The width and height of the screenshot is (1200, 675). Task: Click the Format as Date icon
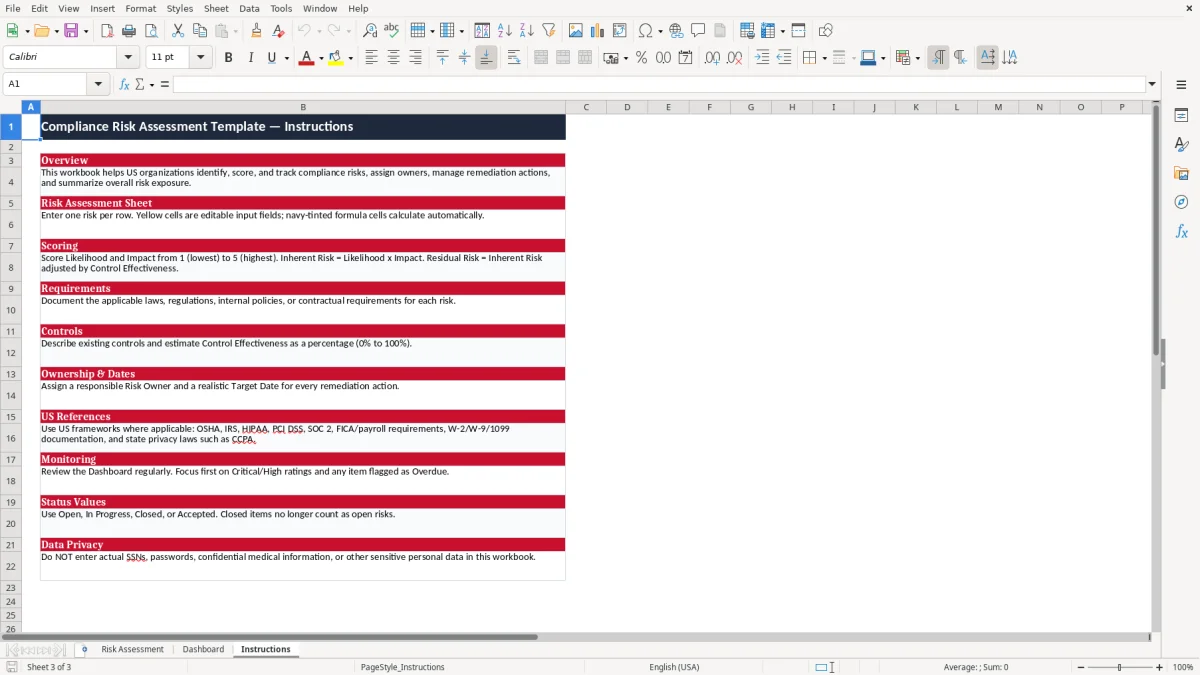point(685,58)
